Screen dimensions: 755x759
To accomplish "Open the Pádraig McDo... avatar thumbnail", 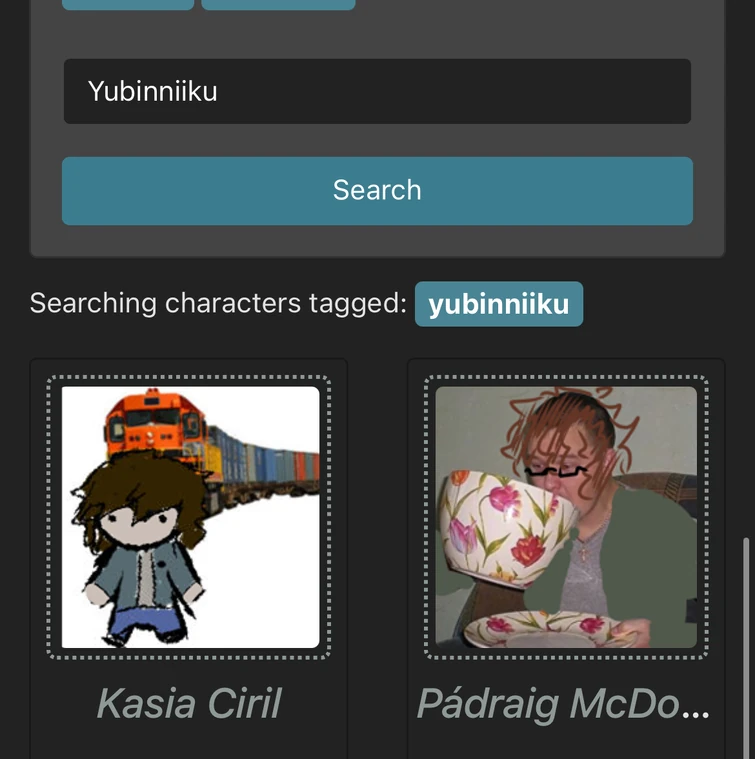I will click(x=566, y=517).
